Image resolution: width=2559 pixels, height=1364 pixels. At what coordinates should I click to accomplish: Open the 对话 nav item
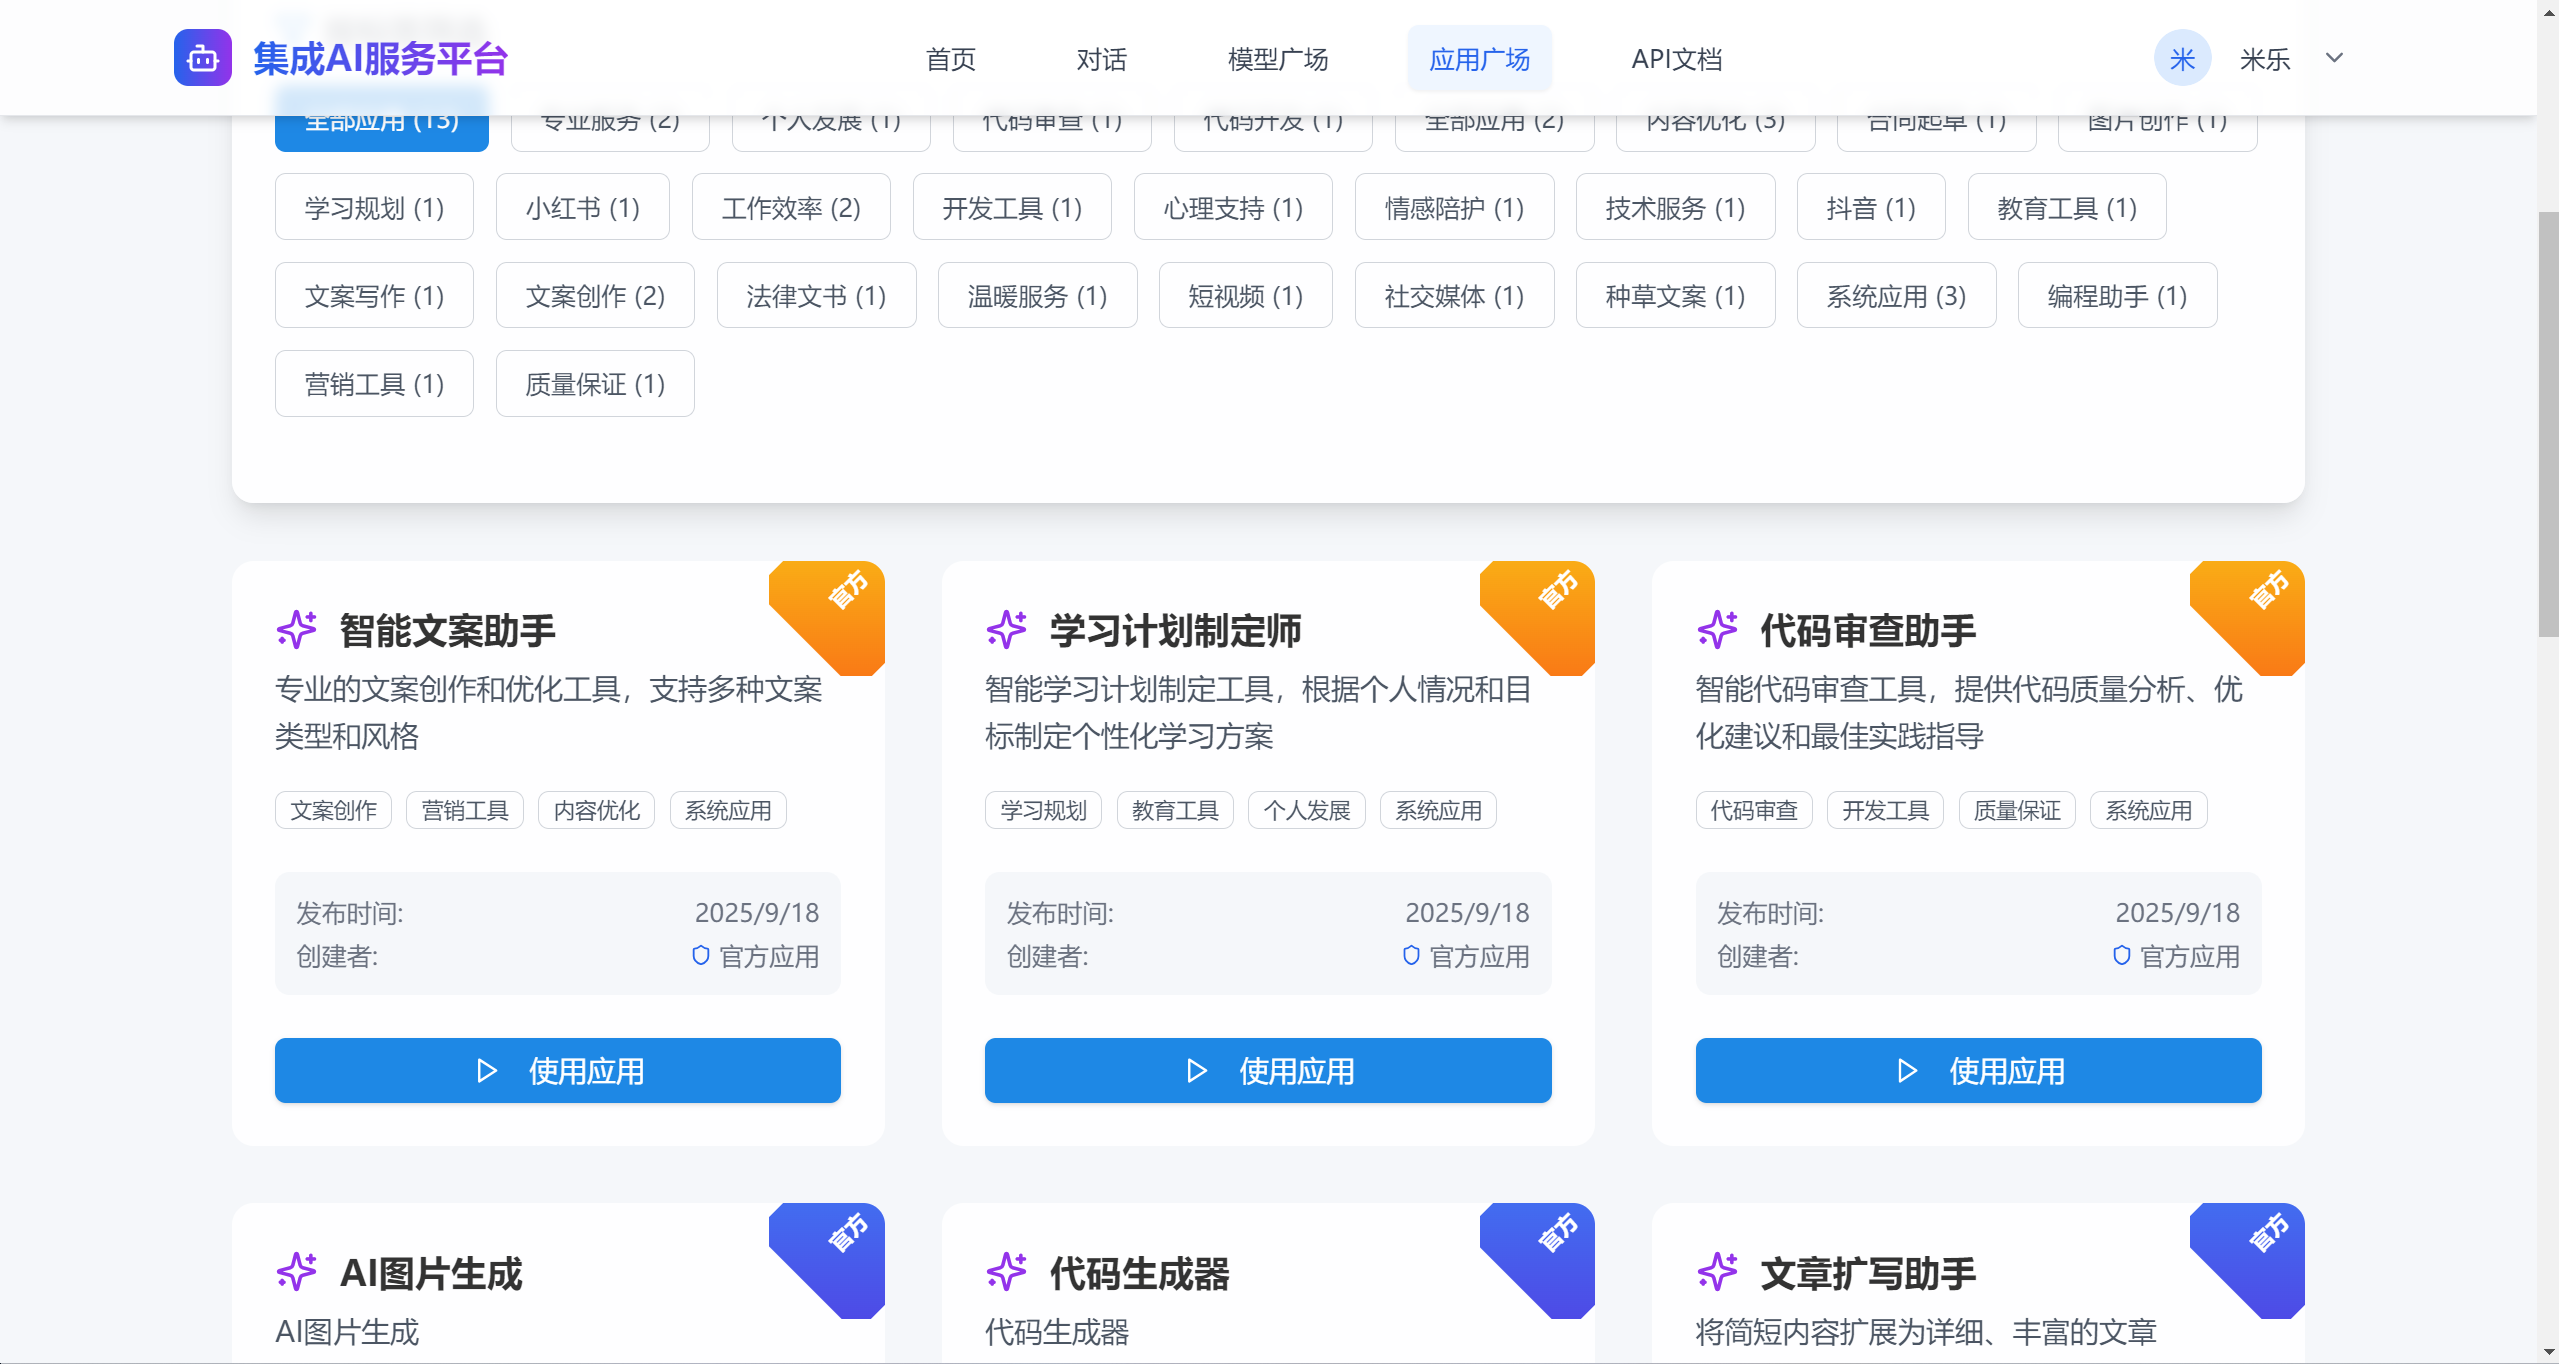(1102, 59)
